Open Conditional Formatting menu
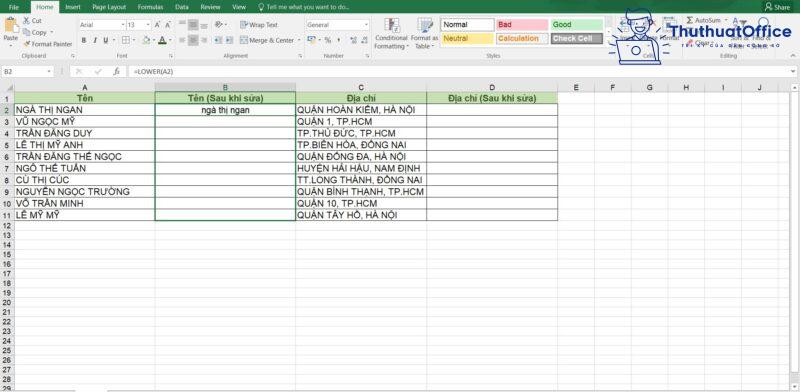 391,34
